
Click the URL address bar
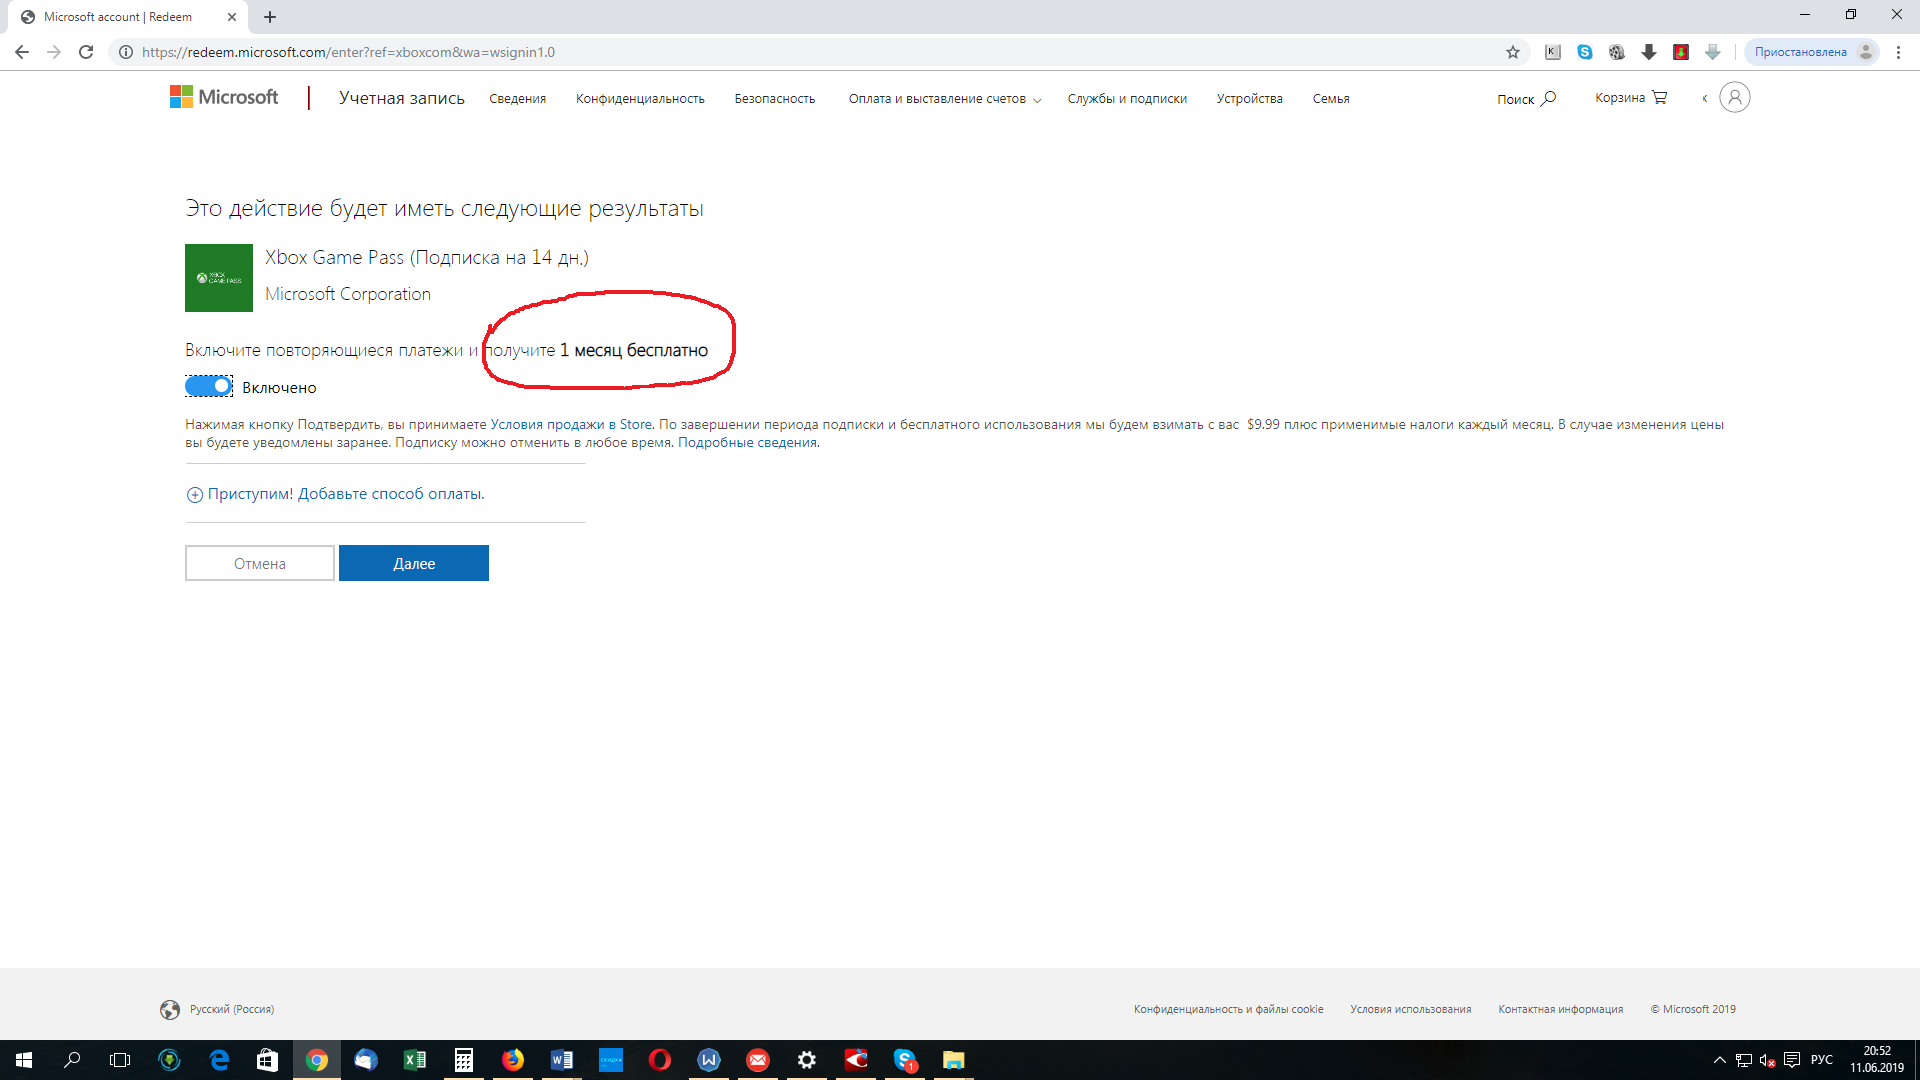pos(820,52)
